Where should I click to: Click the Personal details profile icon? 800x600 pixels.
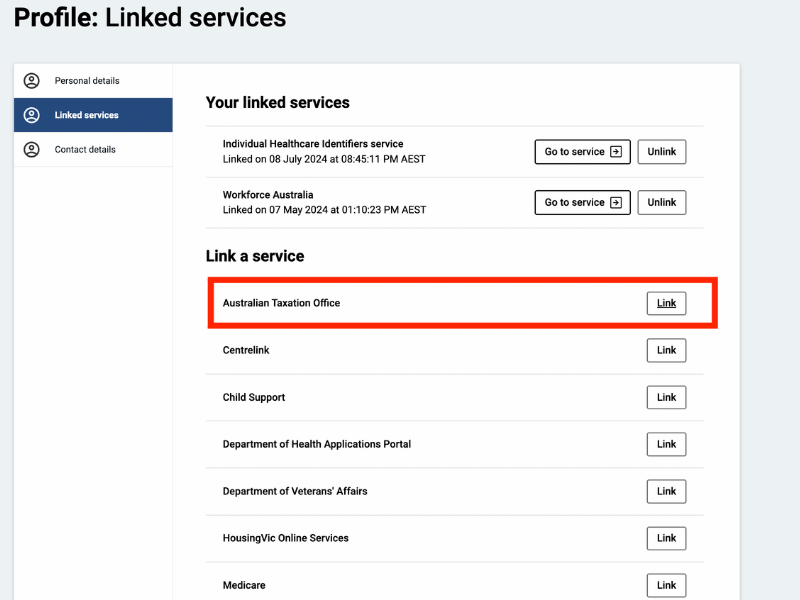(x=32, y=81)
